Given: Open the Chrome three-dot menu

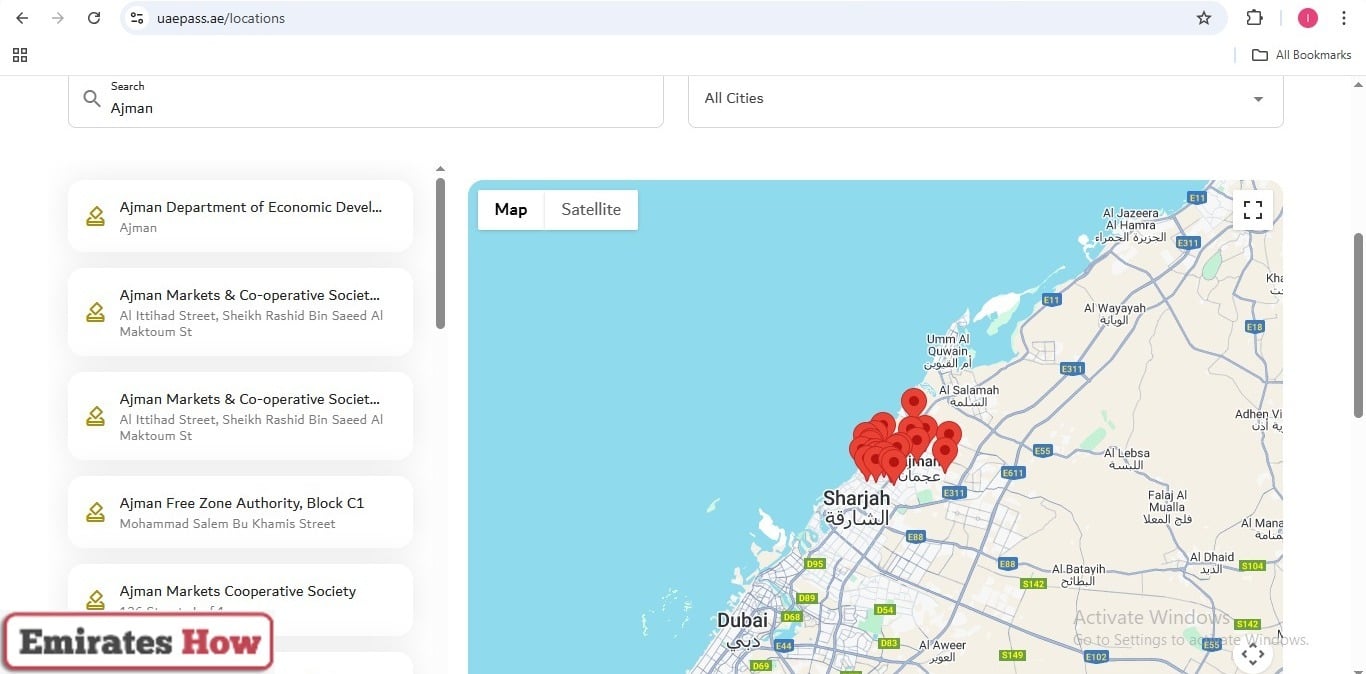Looking at the screenshot, I should [1343, 18].
